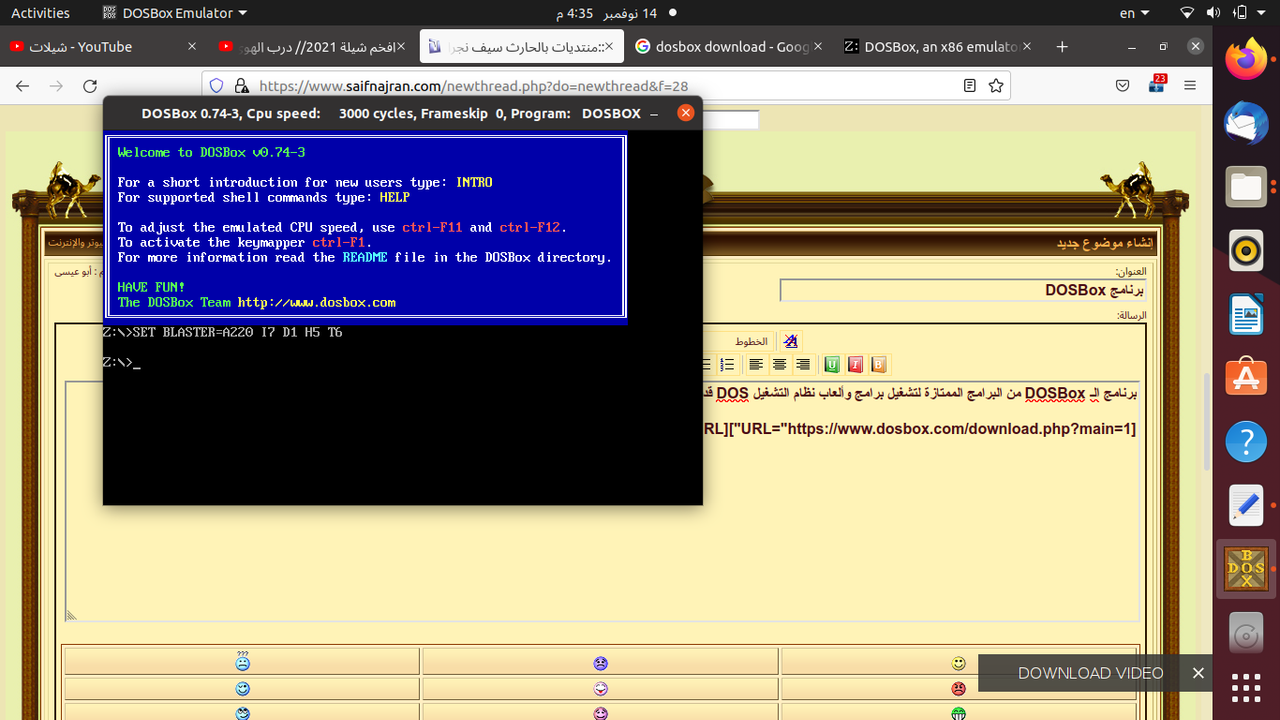Dismiss the DOWNLOAD VIDEO popup
This screenshot has width=1280, height=720.
click(x=1198, y=673)
